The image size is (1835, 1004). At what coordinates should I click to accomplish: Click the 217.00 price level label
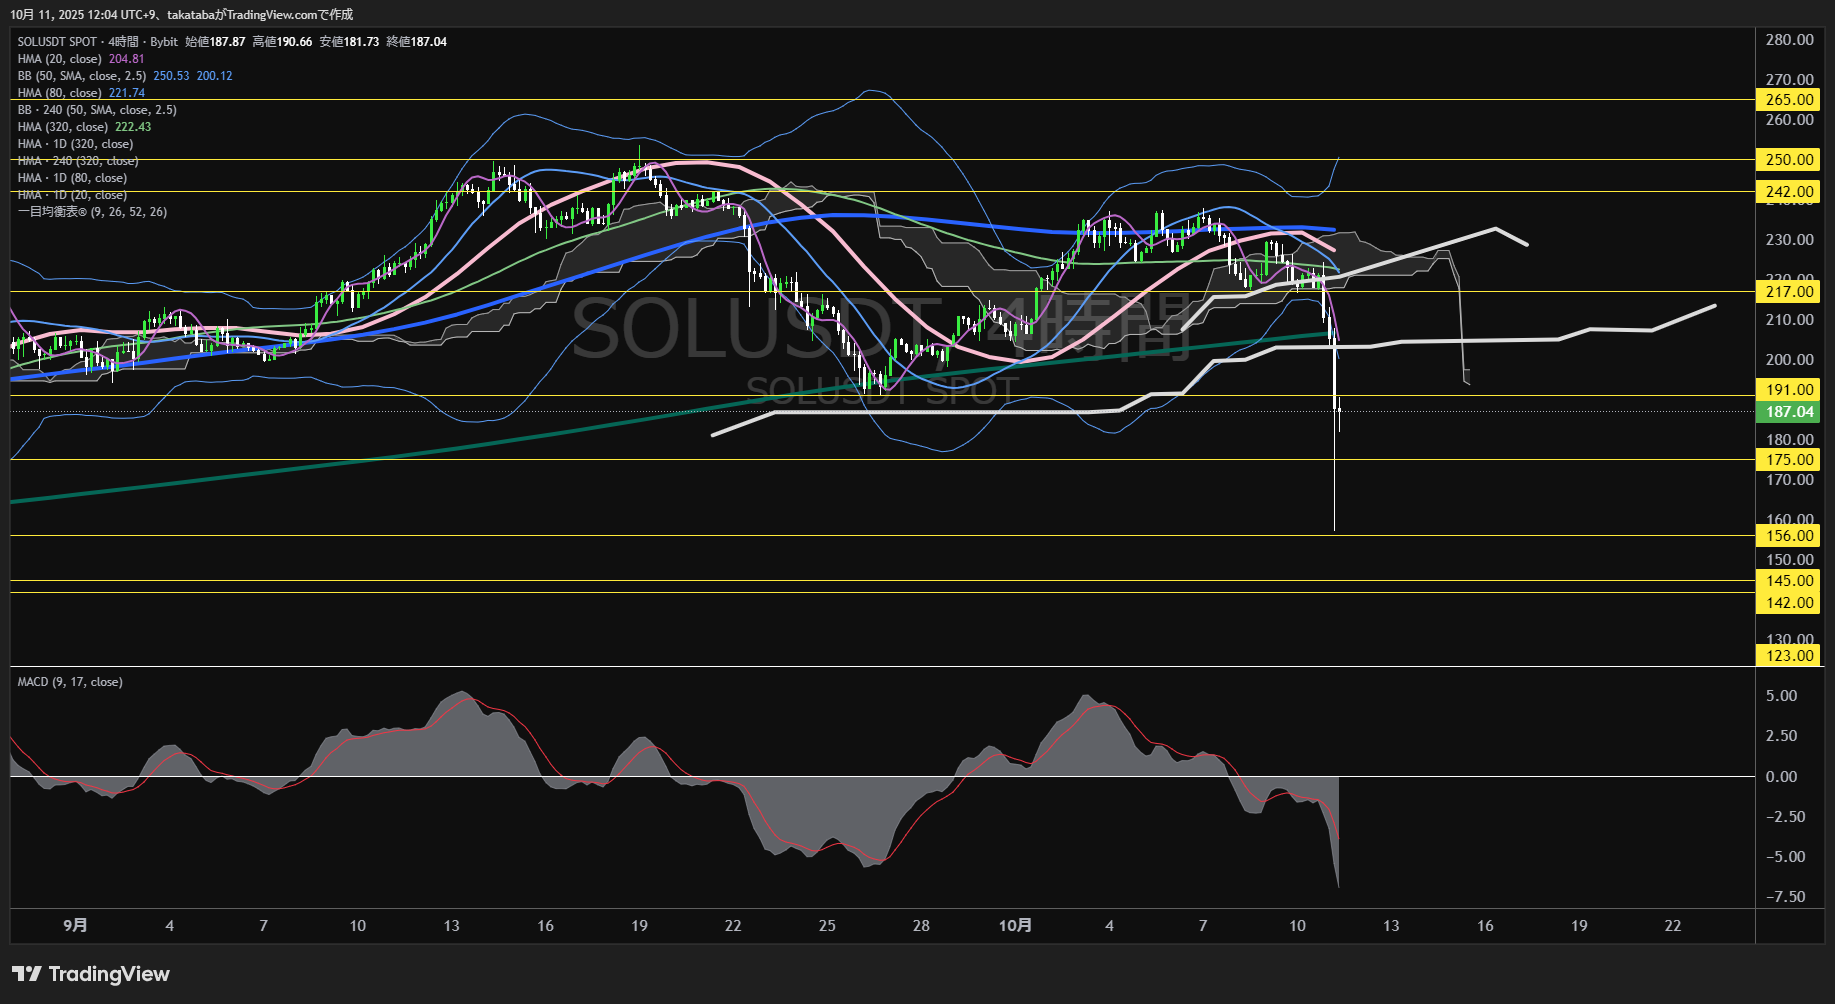(1789, 292)
